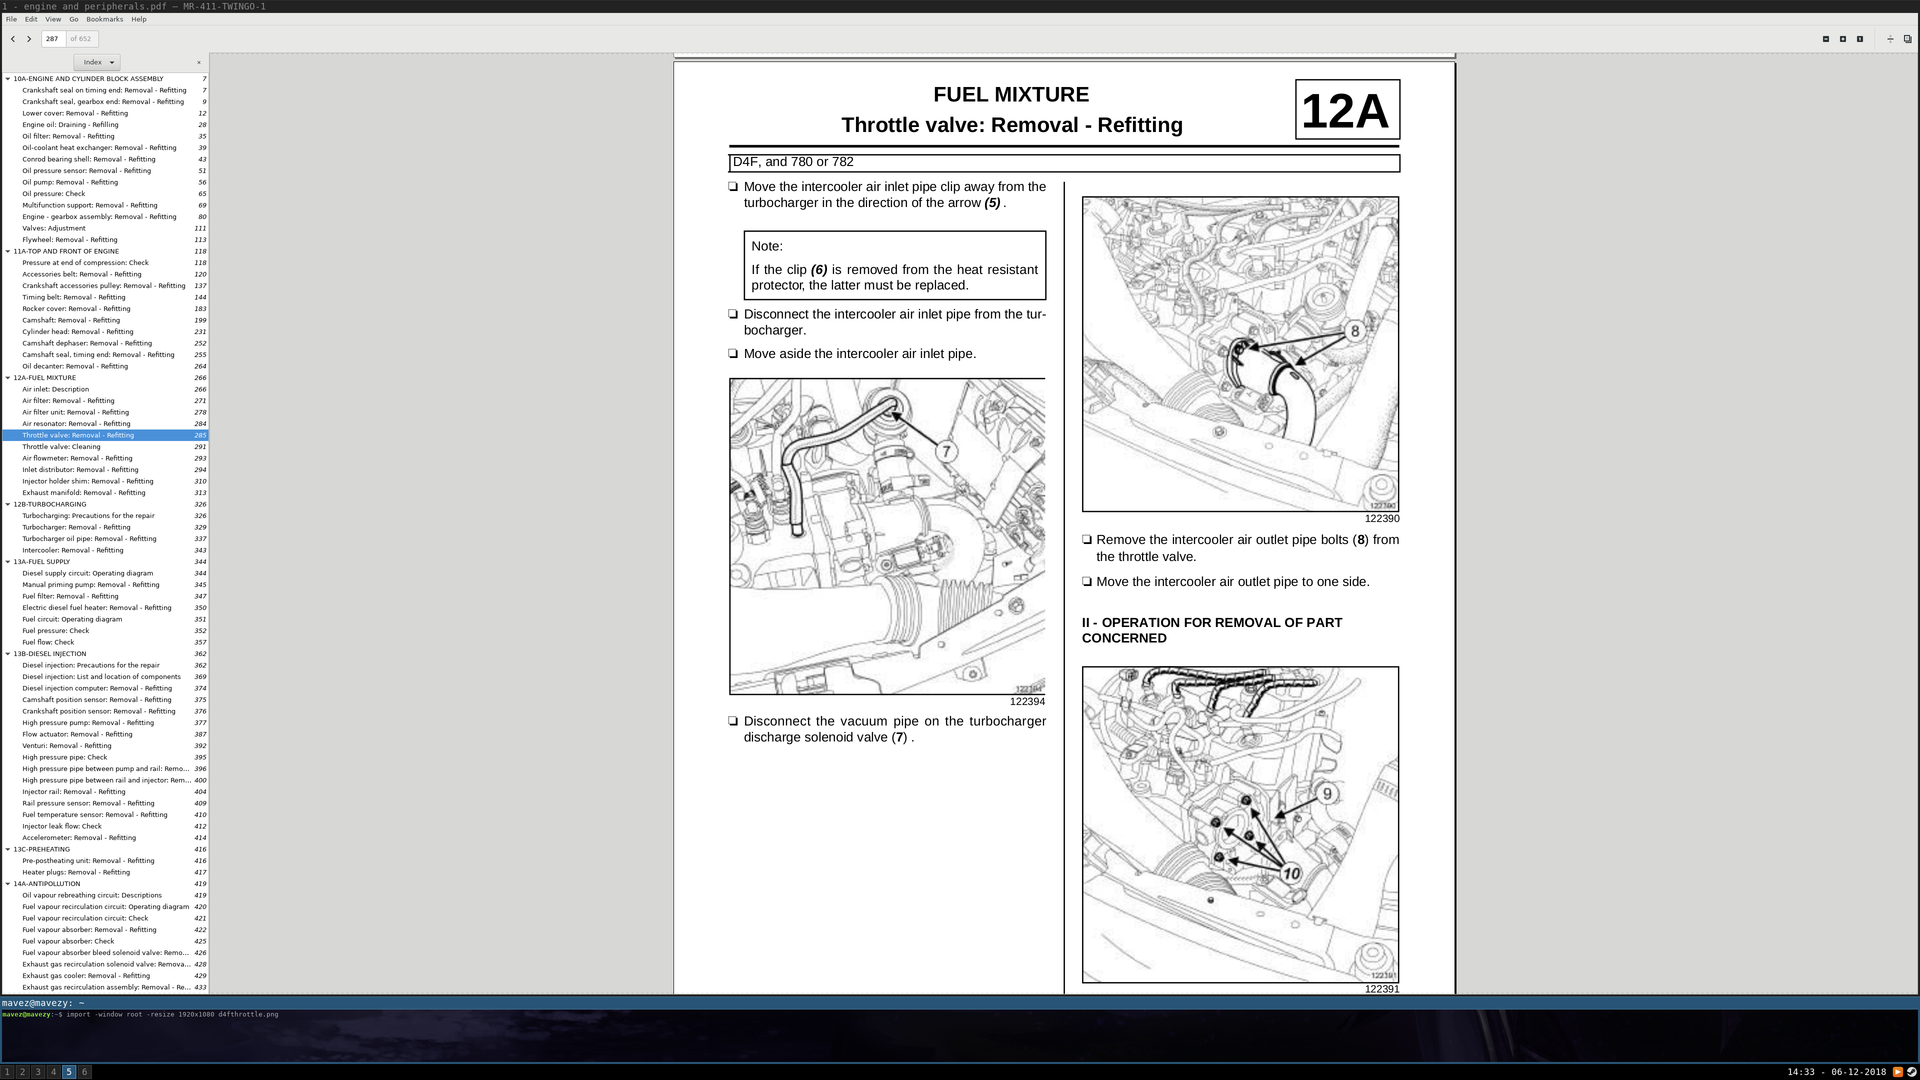Image resolution: width=1920 pixels, height=1080 pixels.
Task: Click the clock showing 14:33 - 06-12-2018
Action: (x=1836, y=1072)
